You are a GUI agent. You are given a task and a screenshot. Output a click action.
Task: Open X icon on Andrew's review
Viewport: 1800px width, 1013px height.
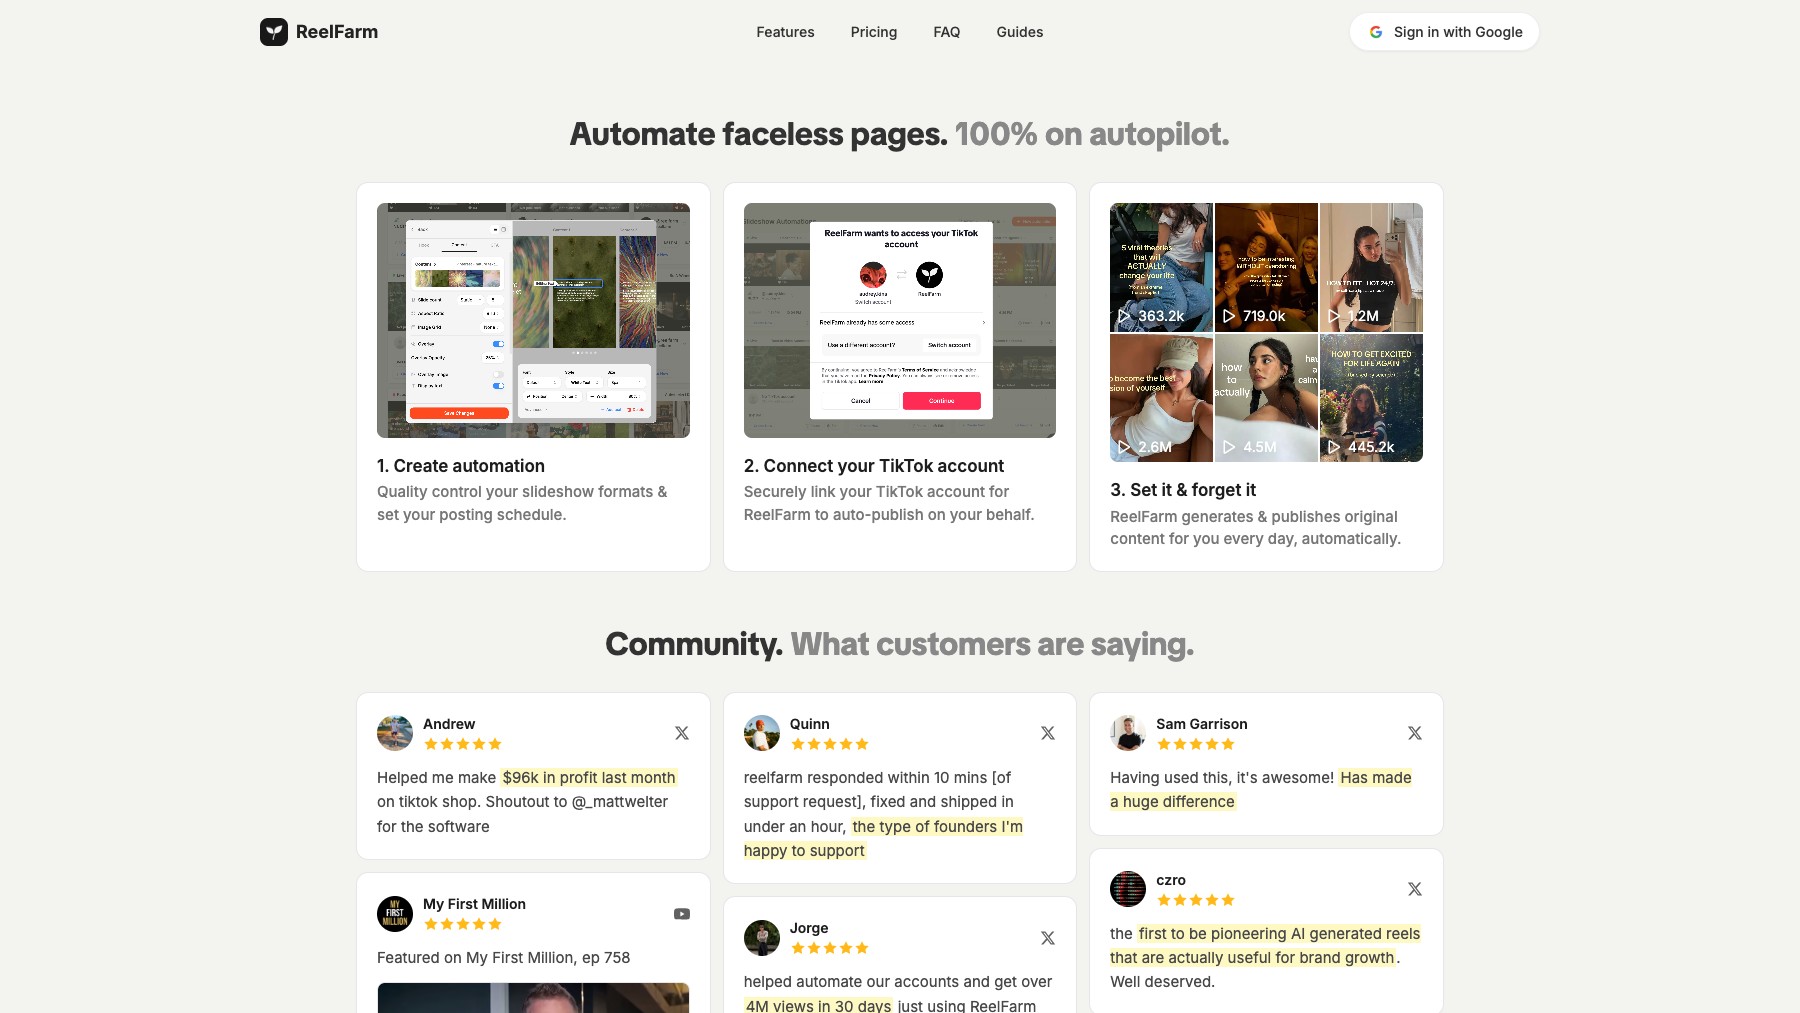682,733
